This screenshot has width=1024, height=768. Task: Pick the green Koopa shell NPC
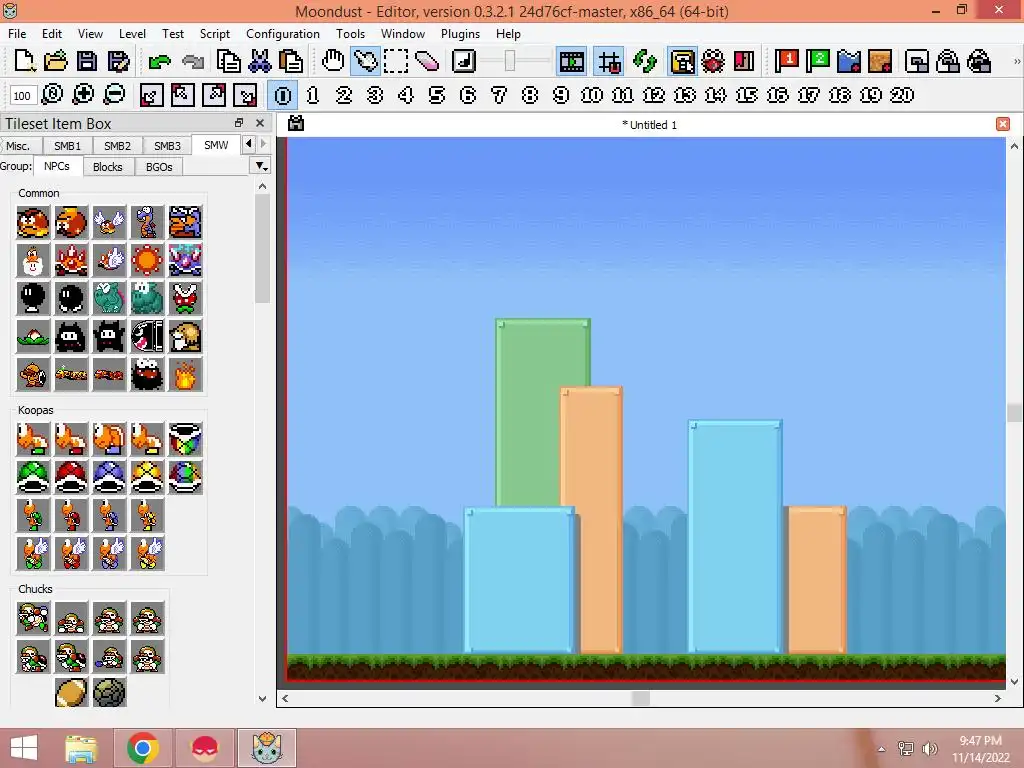pos(33,477)
